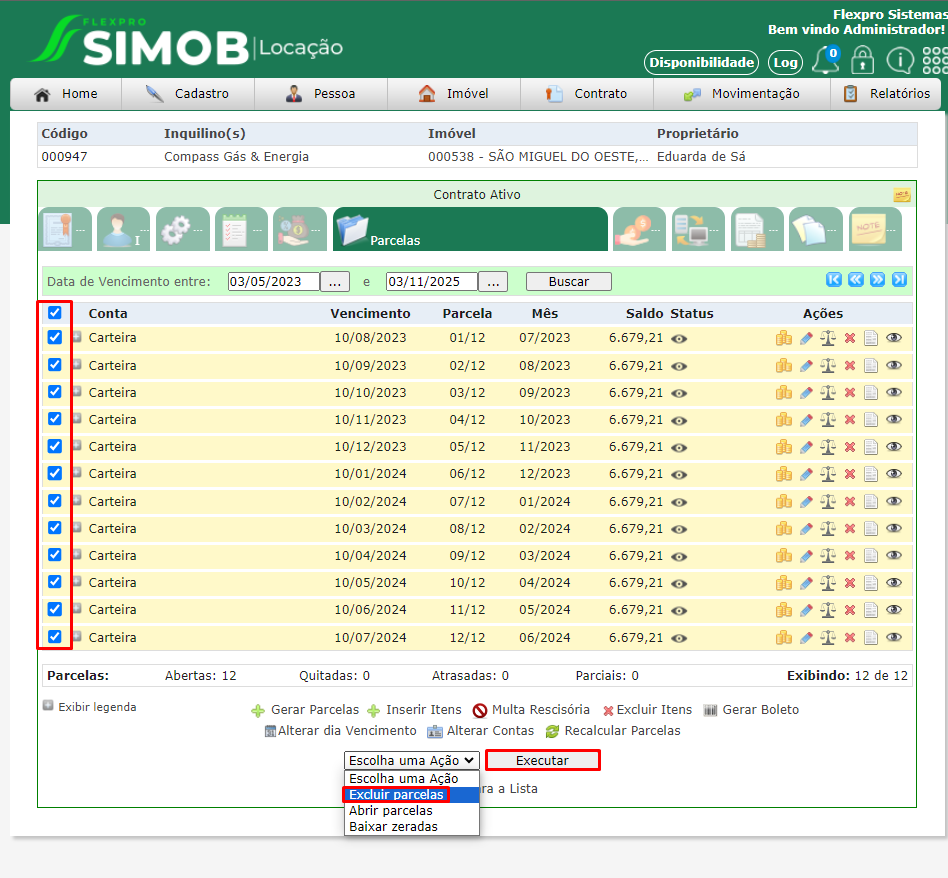
Task: Open the documents copy tab icon
Action: tap(816, 229)
